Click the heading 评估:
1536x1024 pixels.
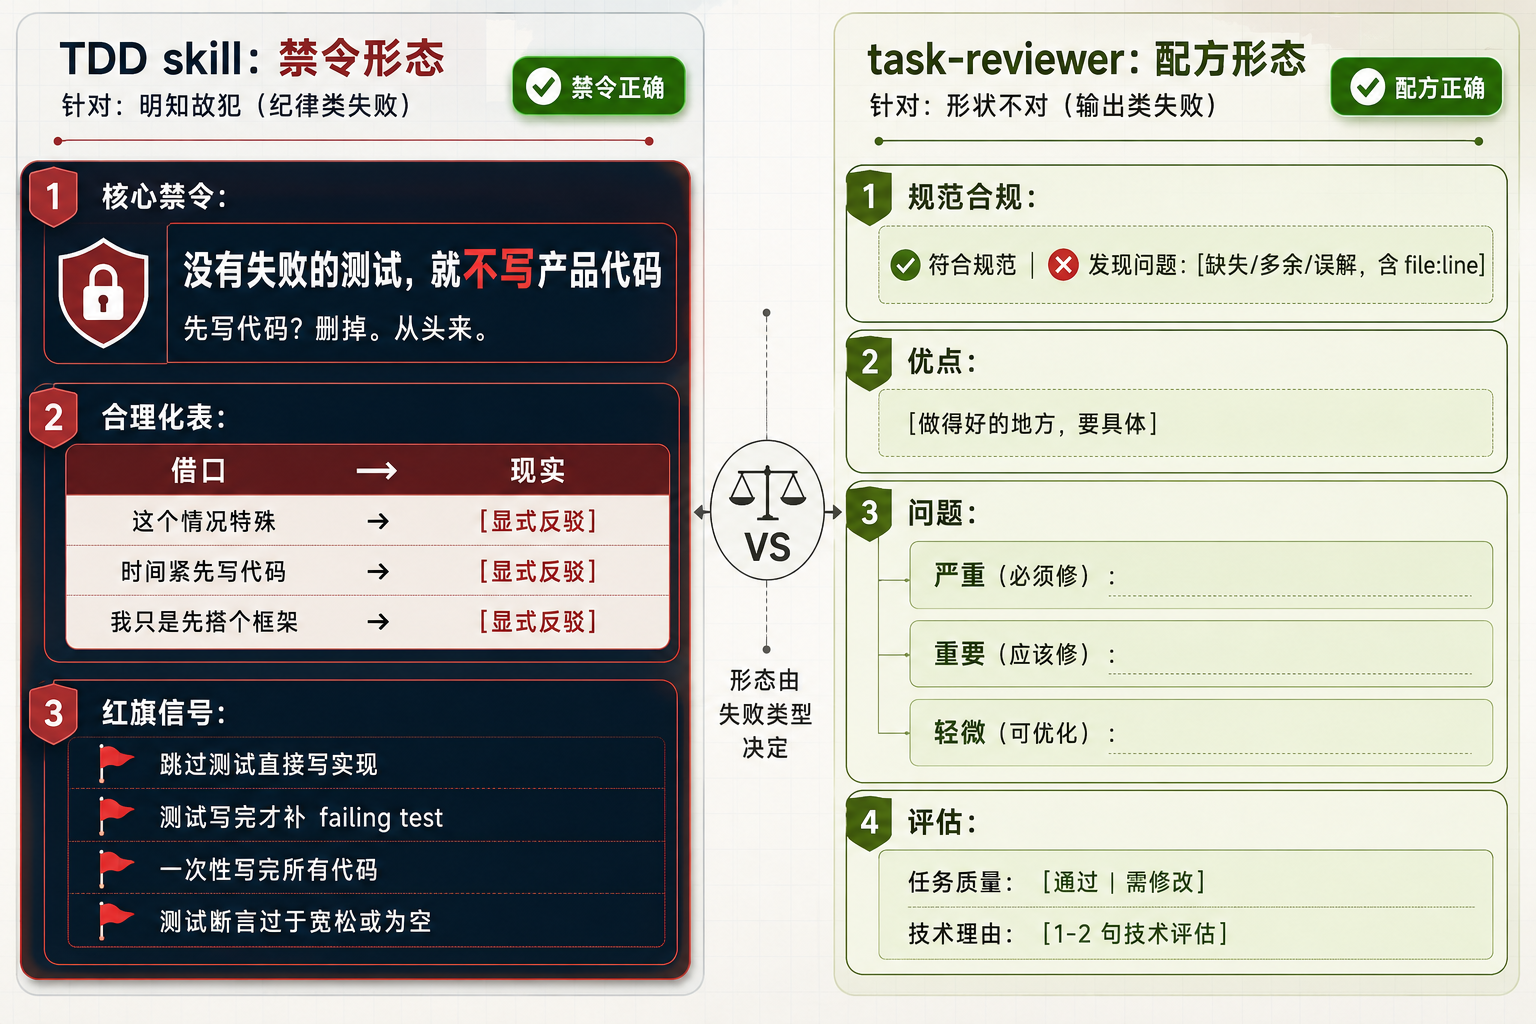pos(942,822)
